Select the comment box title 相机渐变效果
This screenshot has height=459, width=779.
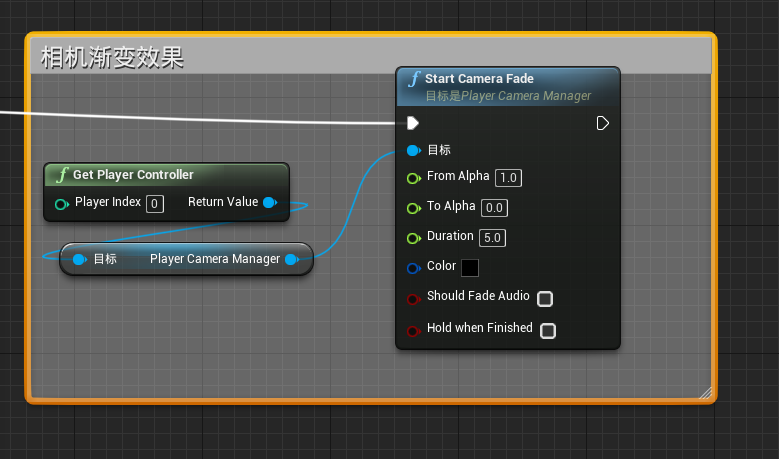click(x=112, y=58)
